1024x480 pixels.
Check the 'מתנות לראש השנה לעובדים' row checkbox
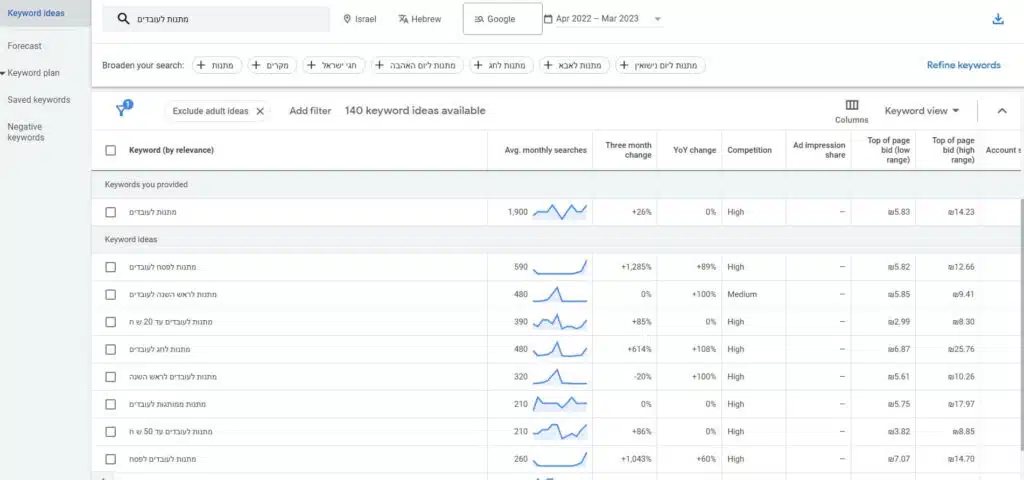pyautogui.click(x=110, y=295)
